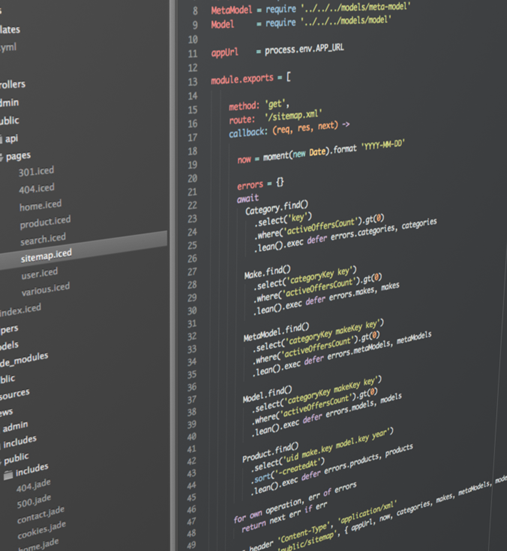This screenshot has width=507, height=551.
Task: Open cookies.jade file
Action: [42, 530]
